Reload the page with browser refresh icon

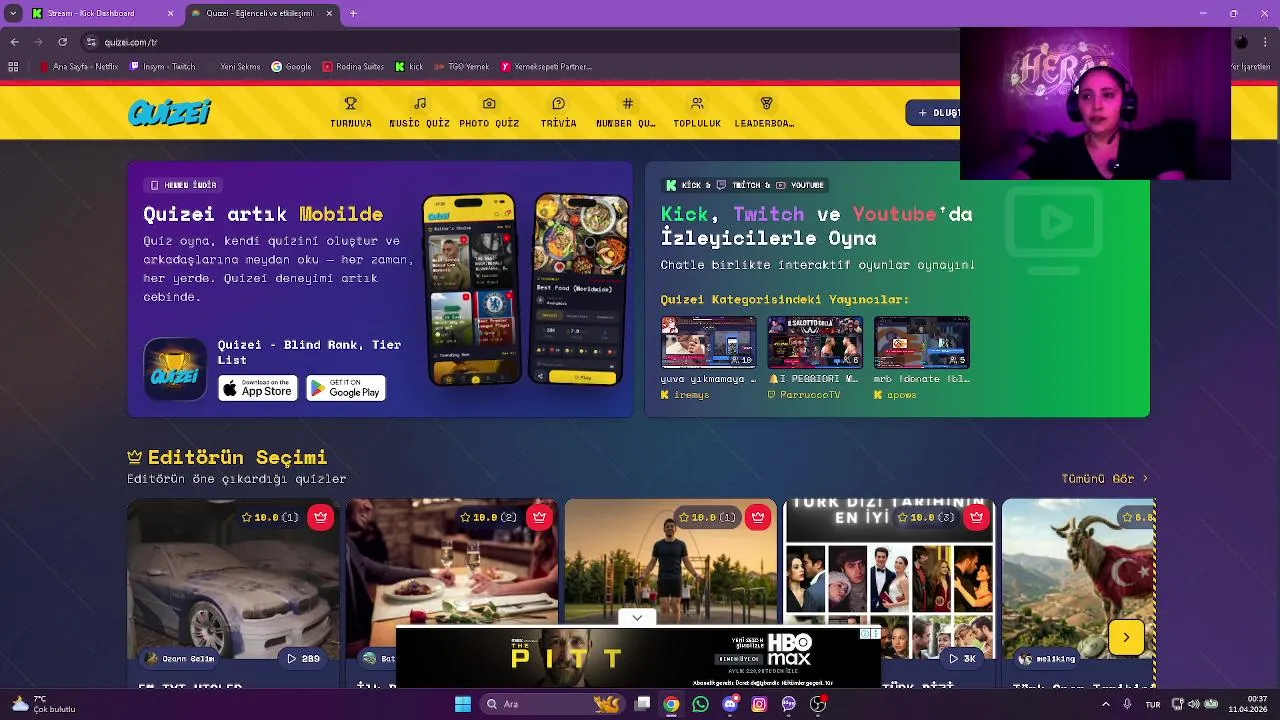coord(62,42)
